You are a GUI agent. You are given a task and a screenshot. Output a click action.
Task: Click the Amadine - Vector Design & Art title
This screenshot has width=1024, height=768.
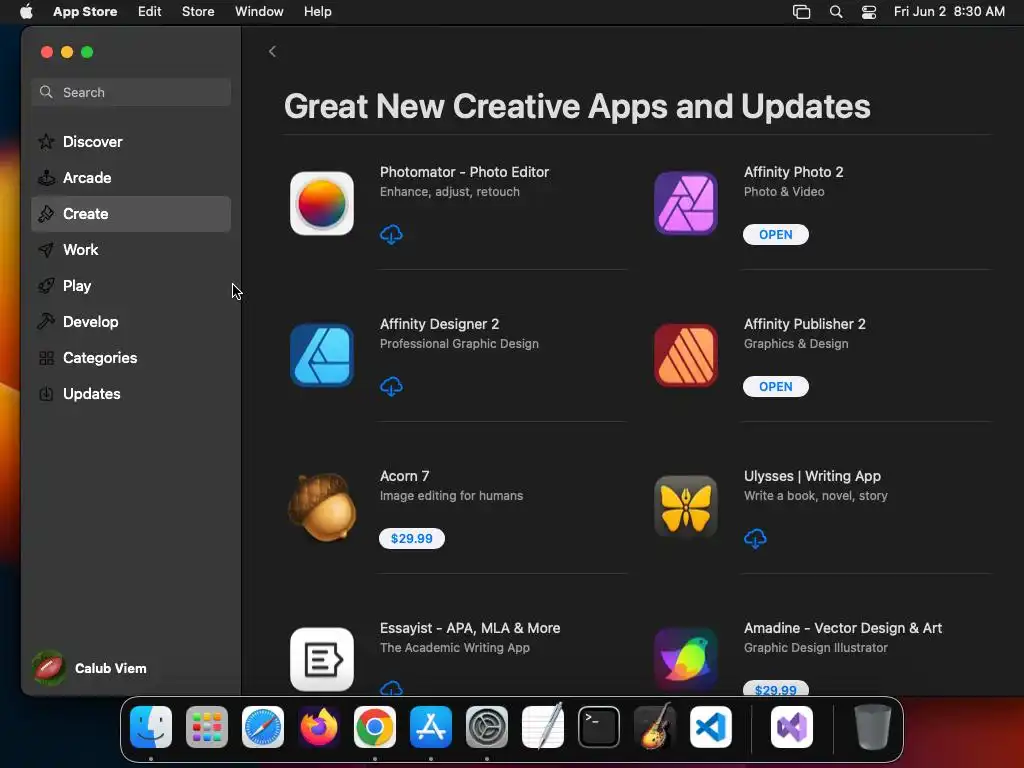pyautogui.click(x=842, y=628)
